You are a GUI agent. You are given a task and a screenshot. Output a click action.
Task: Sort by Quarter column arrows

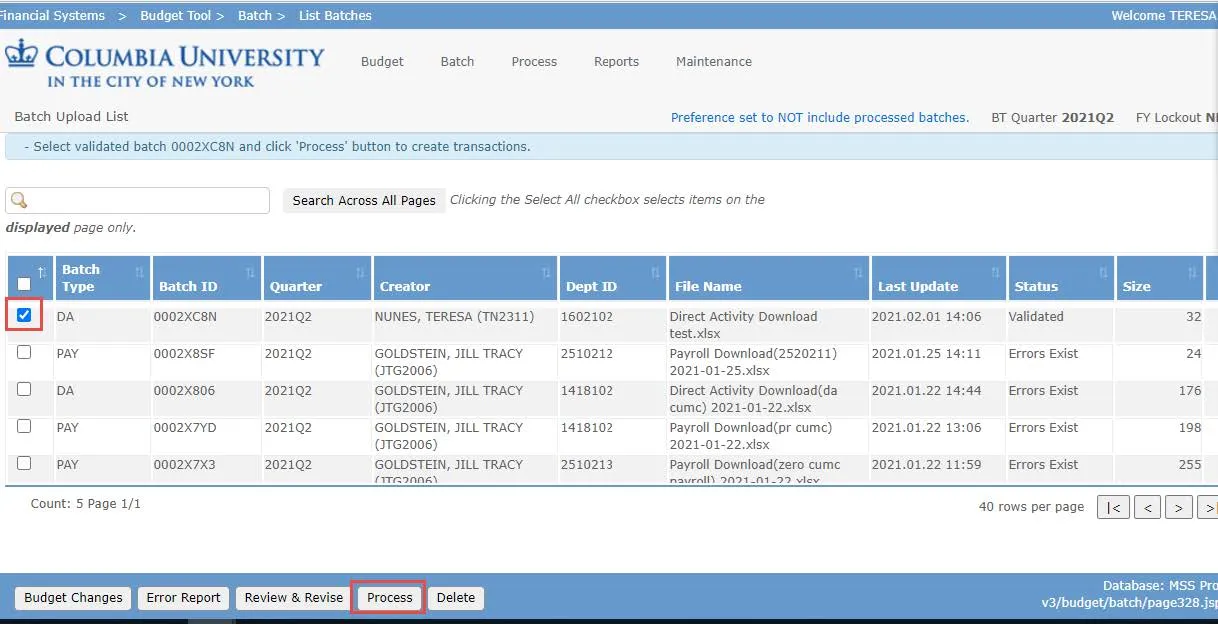click(361, 272)
